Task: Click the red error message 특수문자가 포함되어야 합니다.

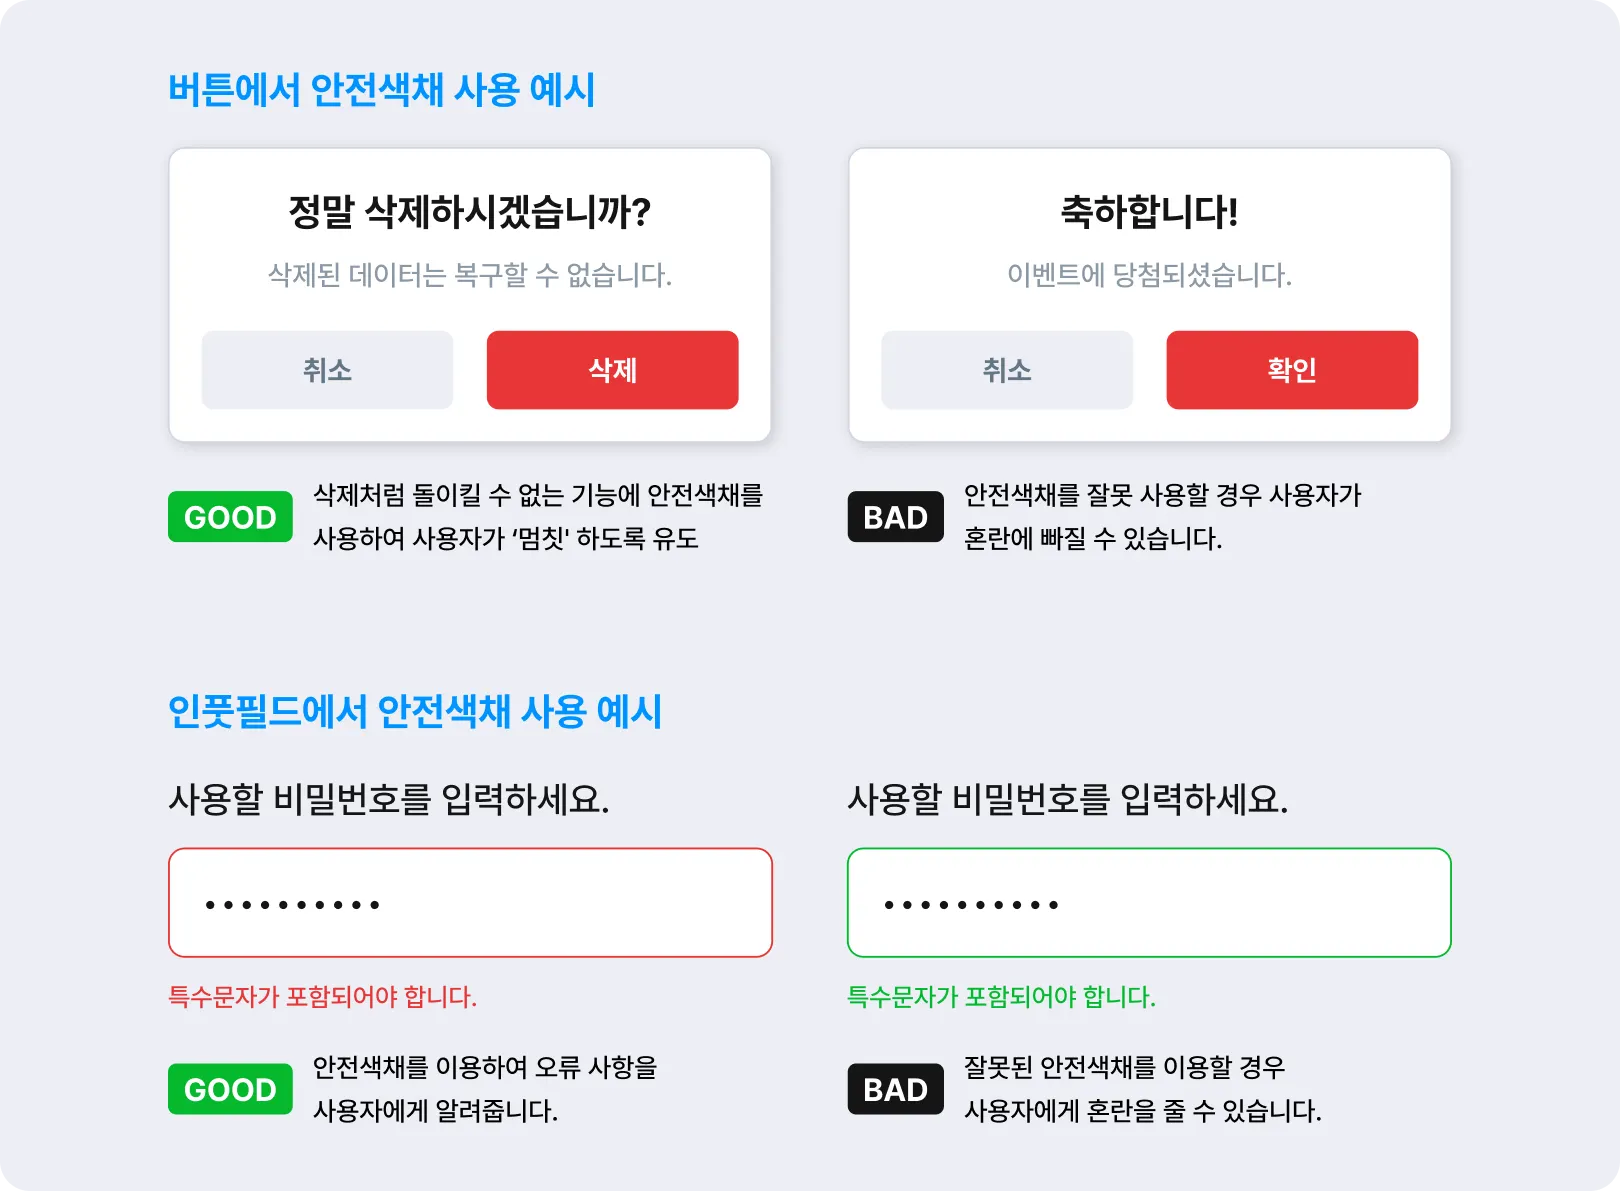Action: pos(322,997)
